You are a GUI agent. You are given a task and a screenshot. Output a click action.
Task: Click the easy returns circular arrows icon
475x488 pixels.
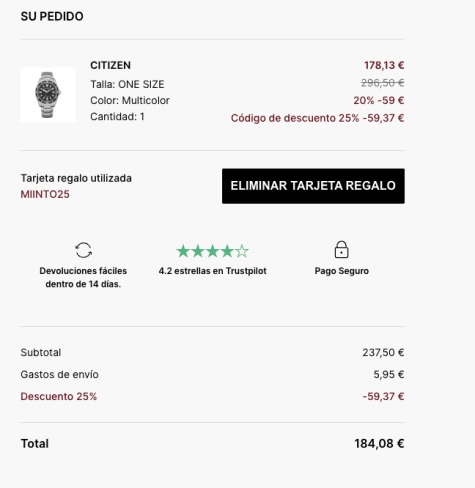coord(83,250)
